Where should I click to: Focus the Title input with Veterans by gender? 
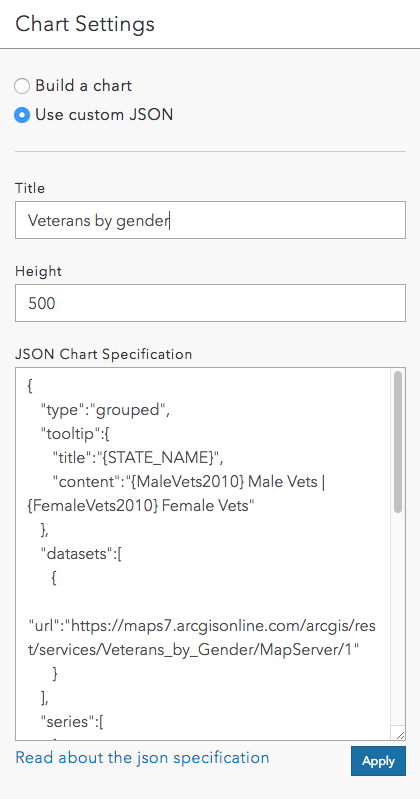[x=211, y=220]
